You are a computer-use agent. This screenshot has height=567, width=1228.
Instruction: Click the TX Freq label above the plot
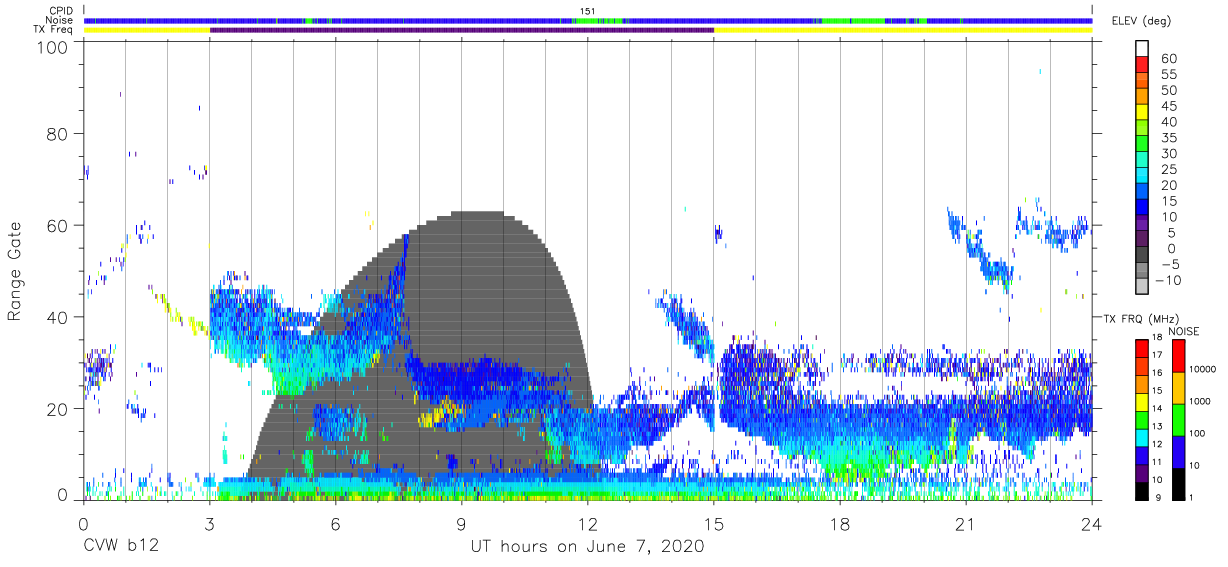point(54,30)
